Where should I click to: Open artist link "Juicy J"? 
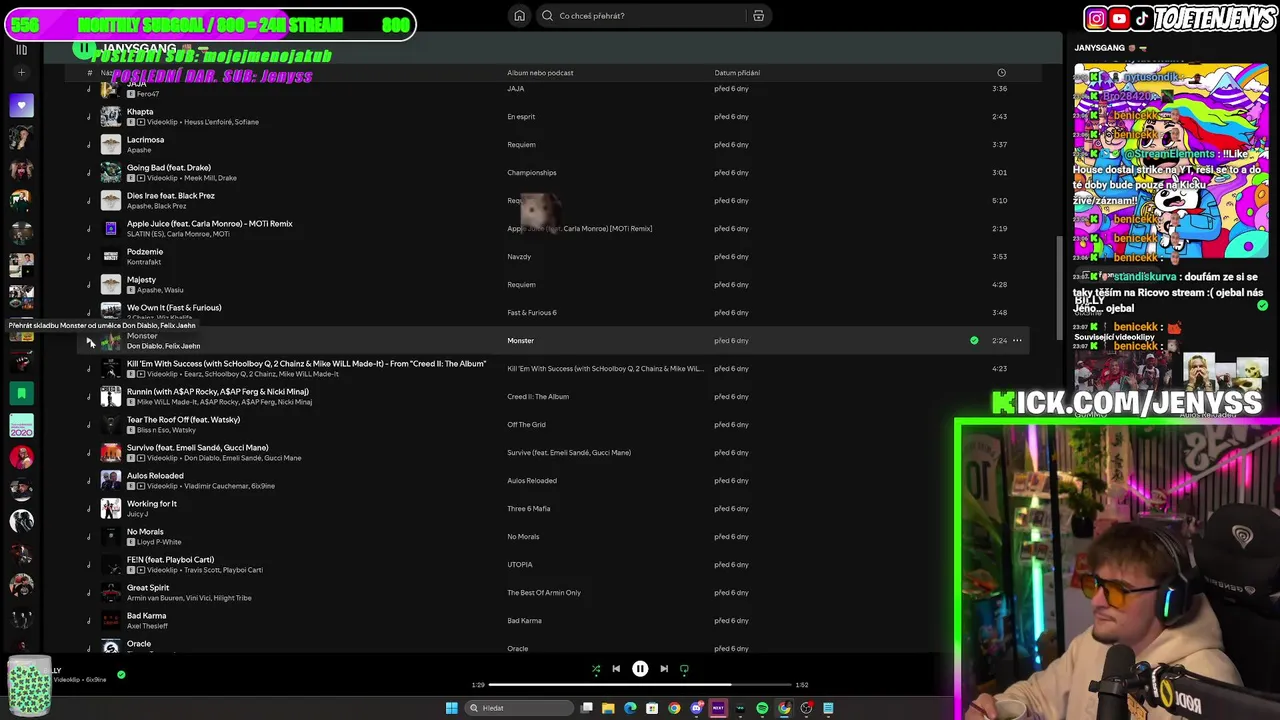click(138, 514)
